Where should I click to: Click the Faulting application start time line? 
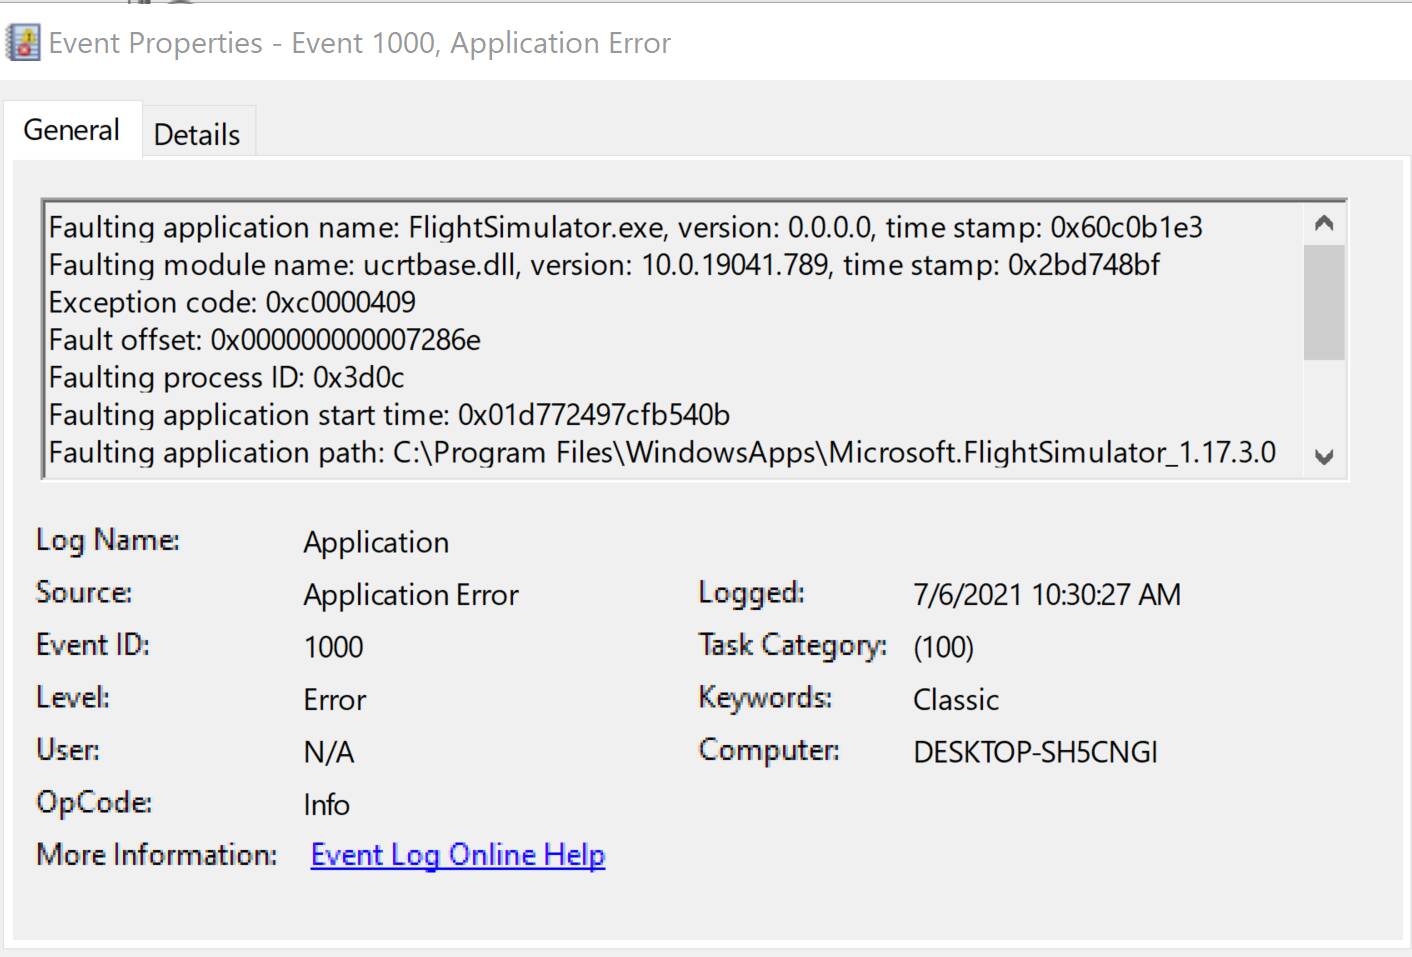coord(389,415)
